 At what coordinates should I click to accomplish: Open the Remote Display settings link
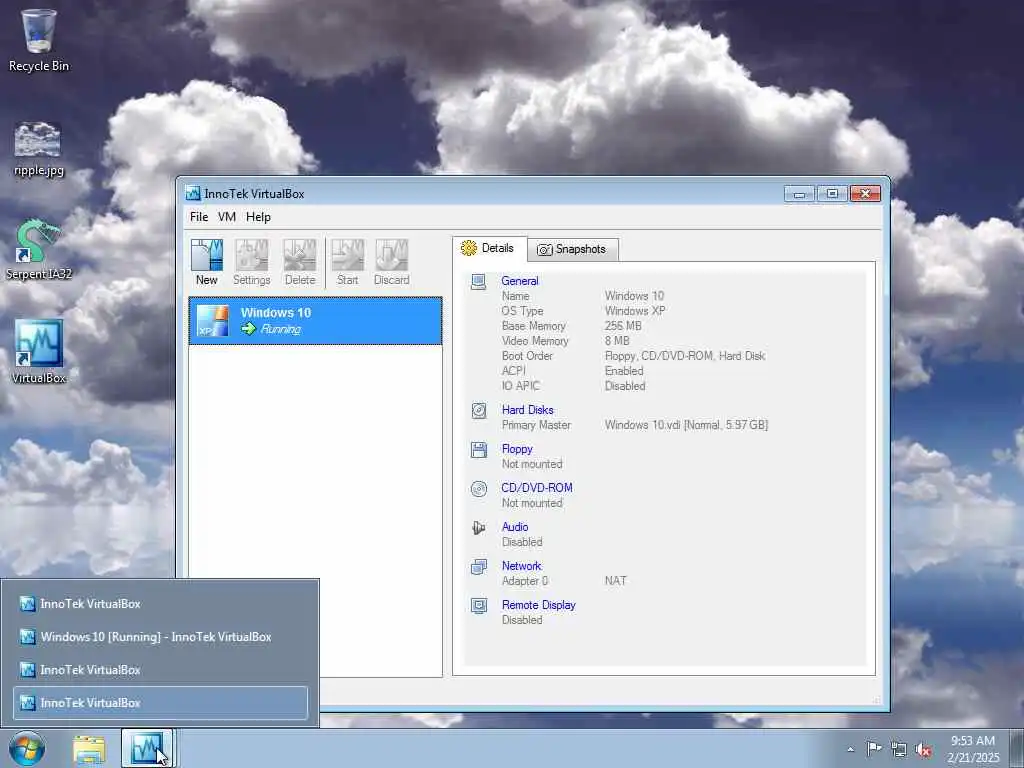coord(539,605)
